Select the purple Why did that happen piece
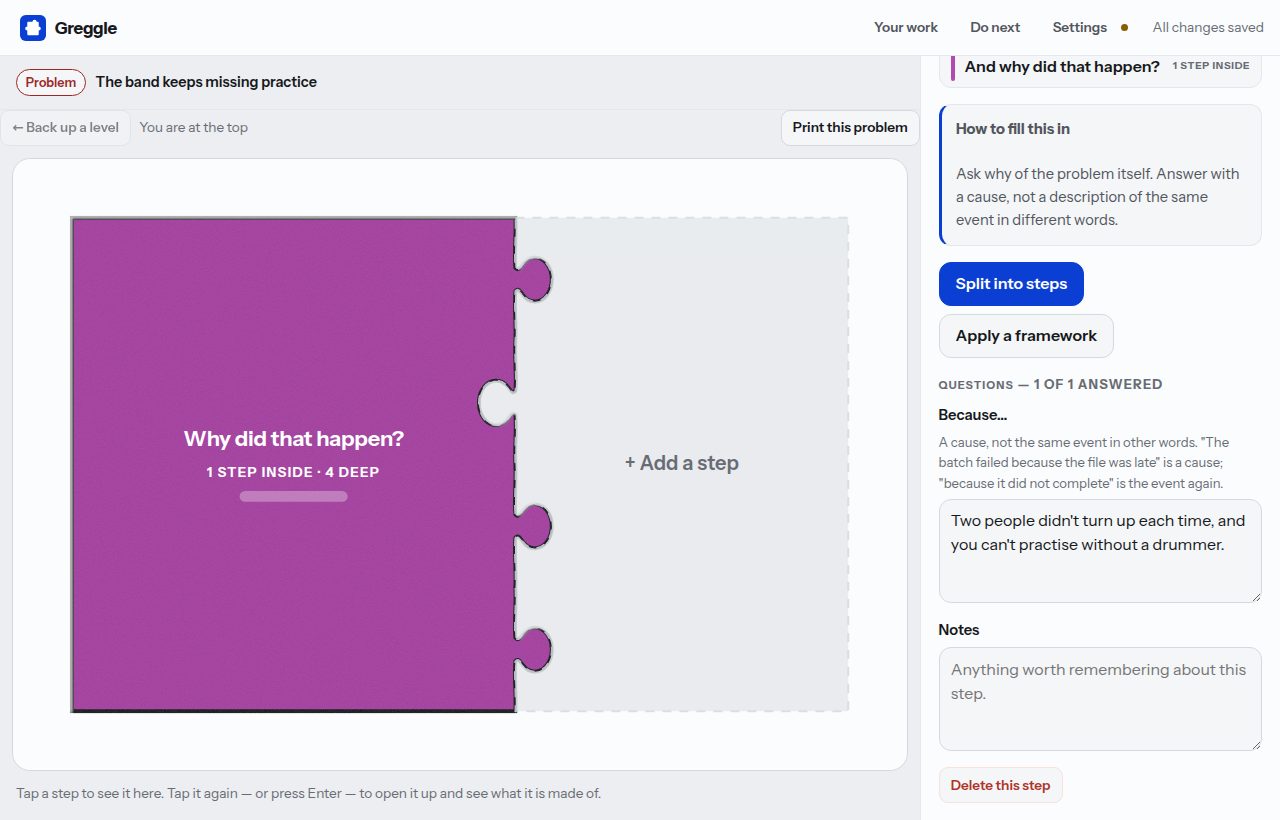Image resolution: width=1280 pixels, height=820 pixels. 294,464
